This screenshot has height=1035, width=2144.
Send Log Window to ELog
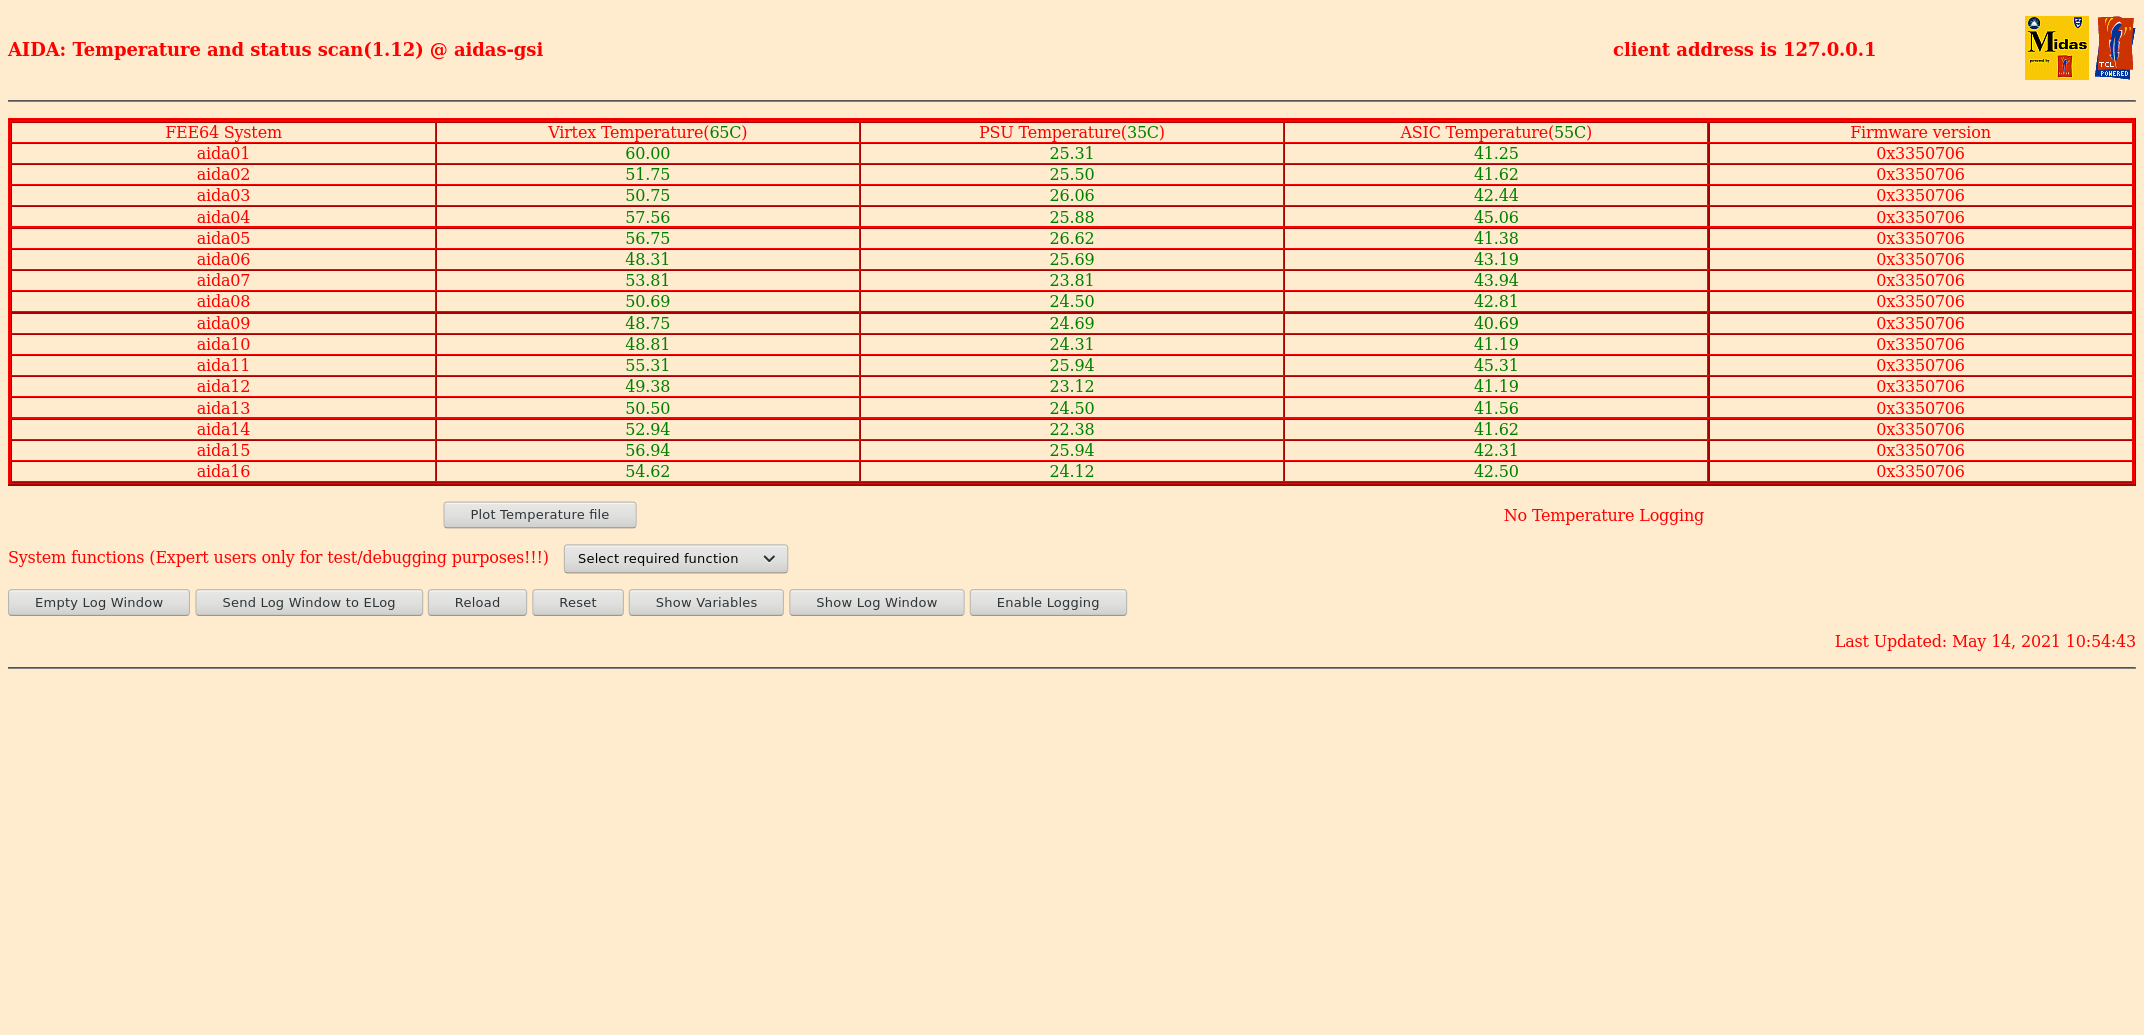click(309, 603)
